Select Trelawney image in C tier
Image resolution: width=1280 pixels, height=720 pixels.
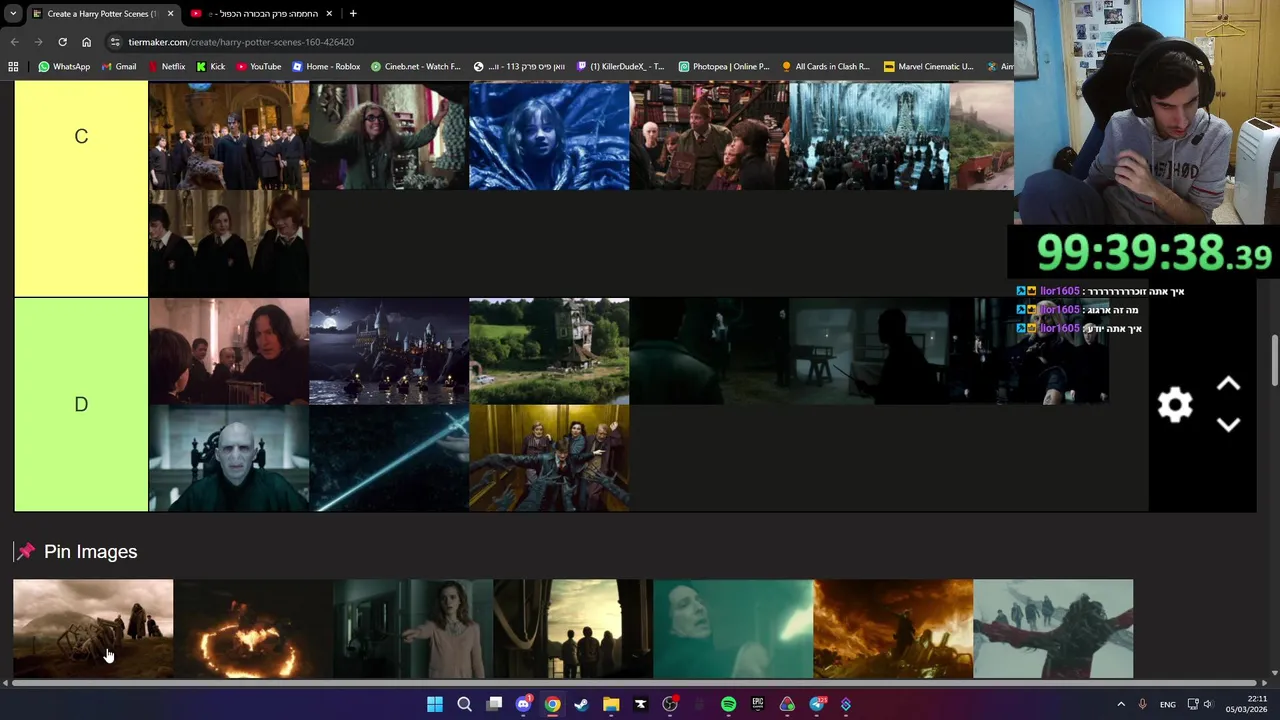coord(389,136)
